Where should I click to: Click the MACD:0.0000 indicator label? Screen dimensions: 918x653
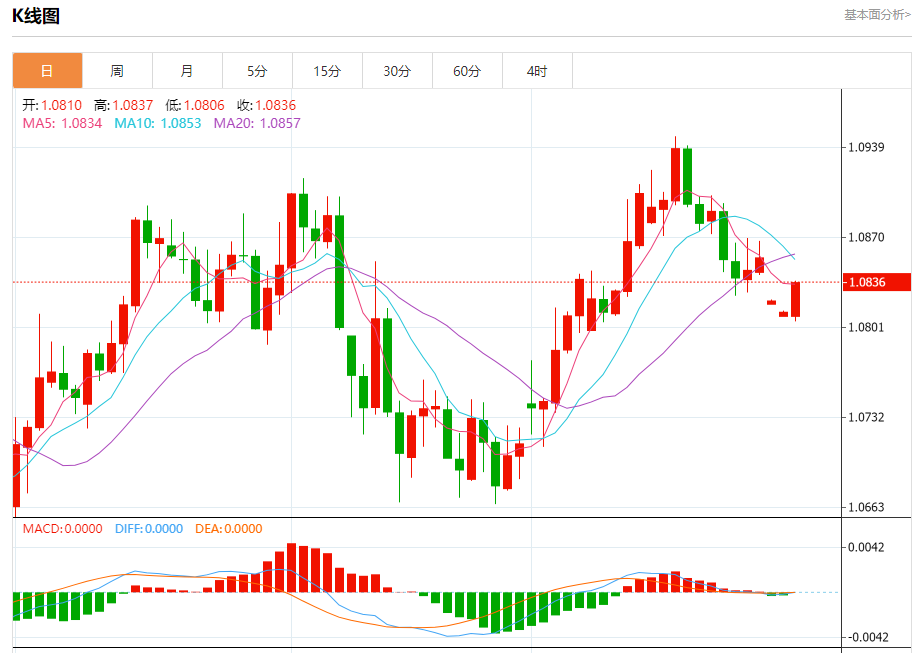[x=63, y=529]
